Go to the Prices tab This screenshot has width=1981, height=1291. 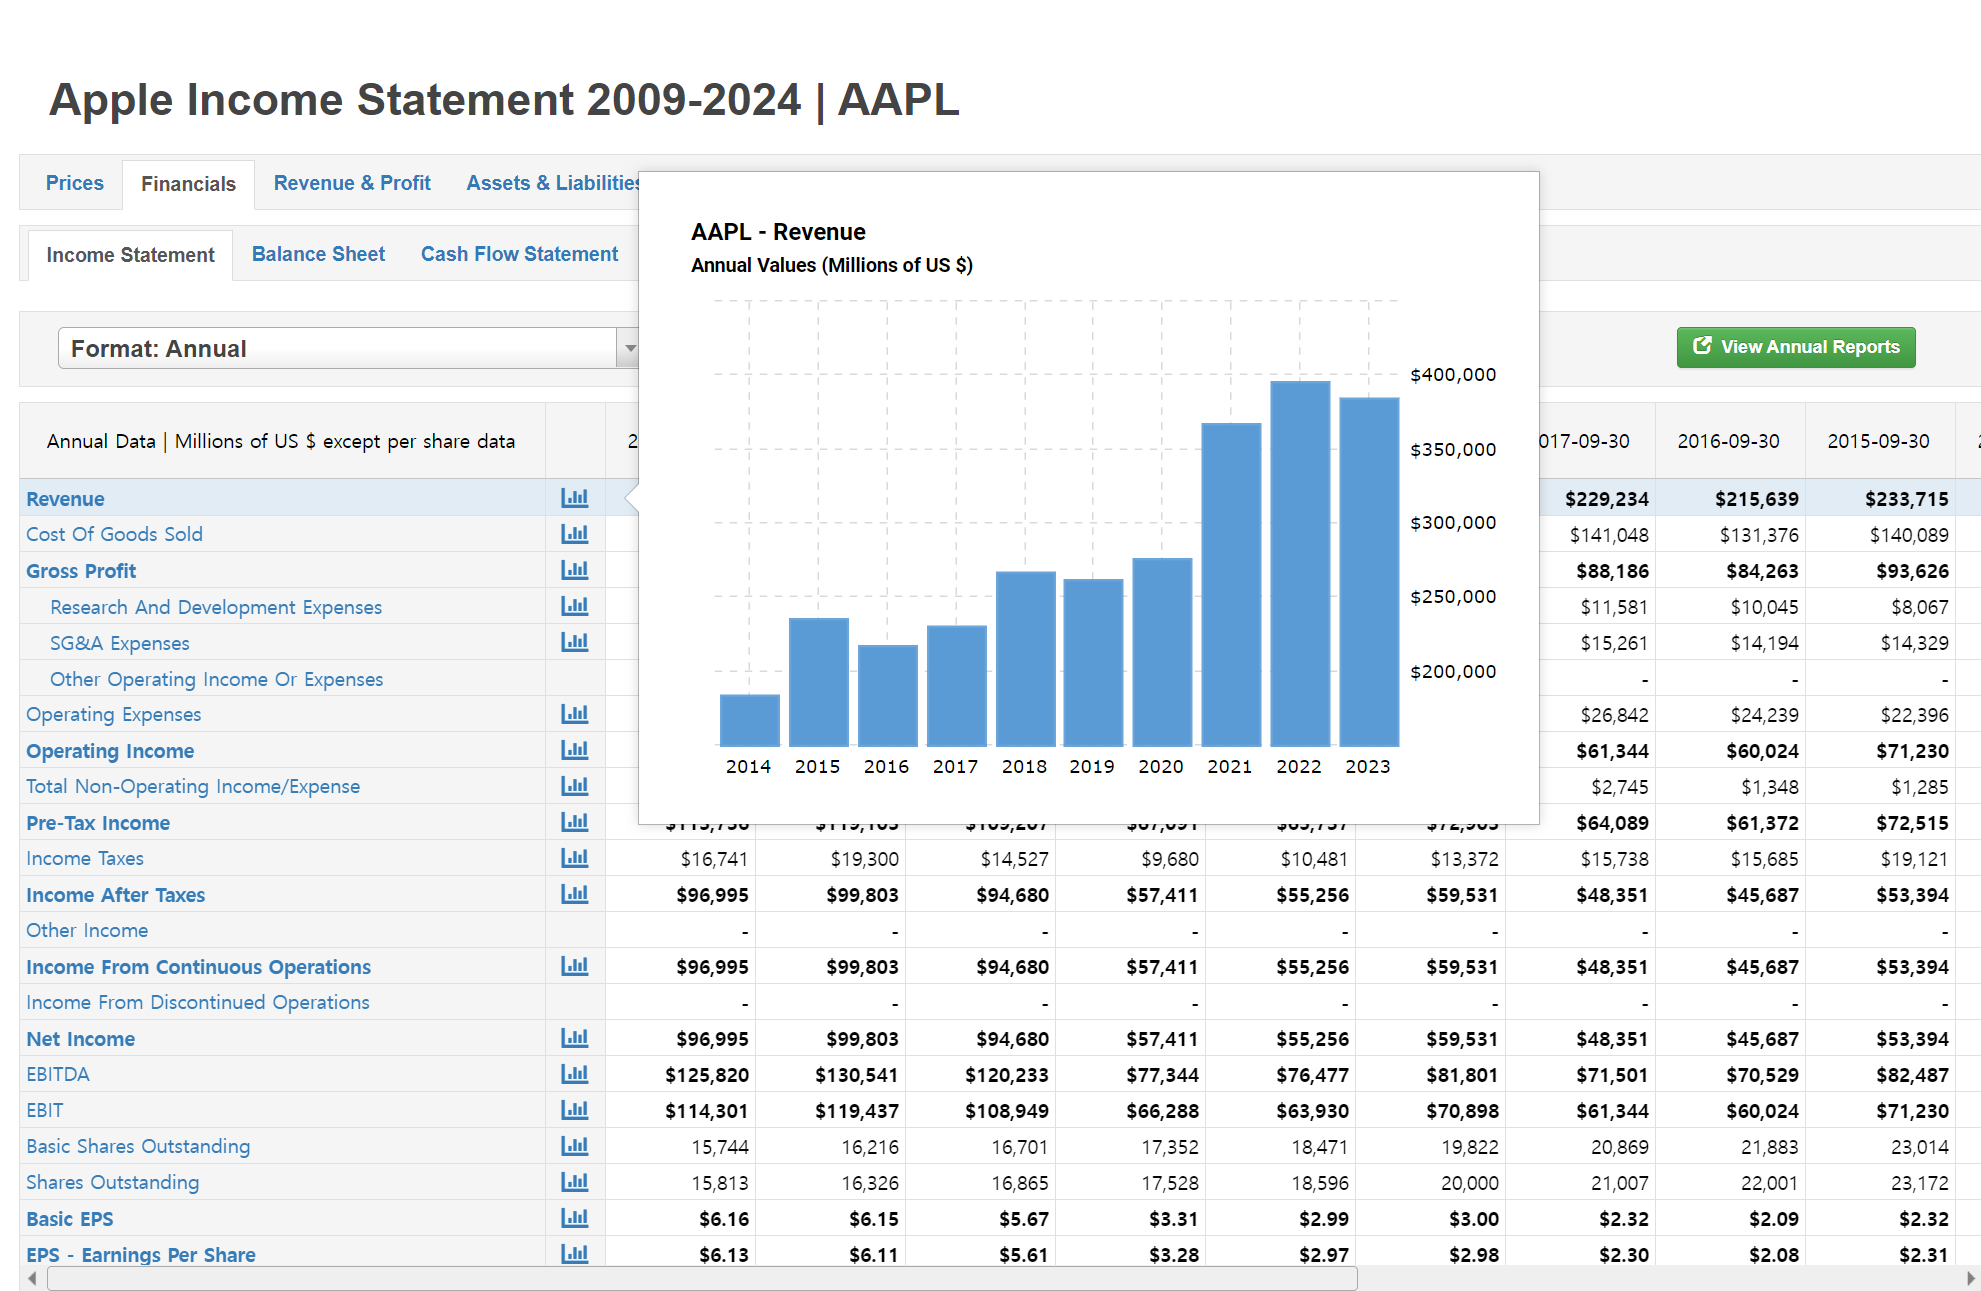[x=74, y=183]
